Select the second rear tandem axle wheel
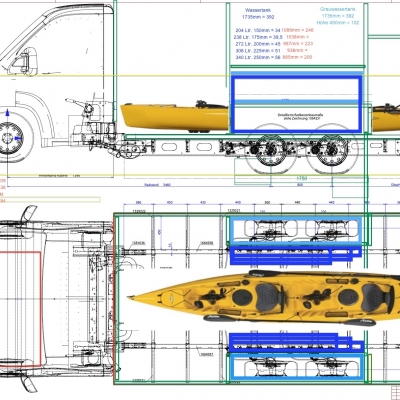This screenshot has width=400, height=400. (x=332, y=149)
